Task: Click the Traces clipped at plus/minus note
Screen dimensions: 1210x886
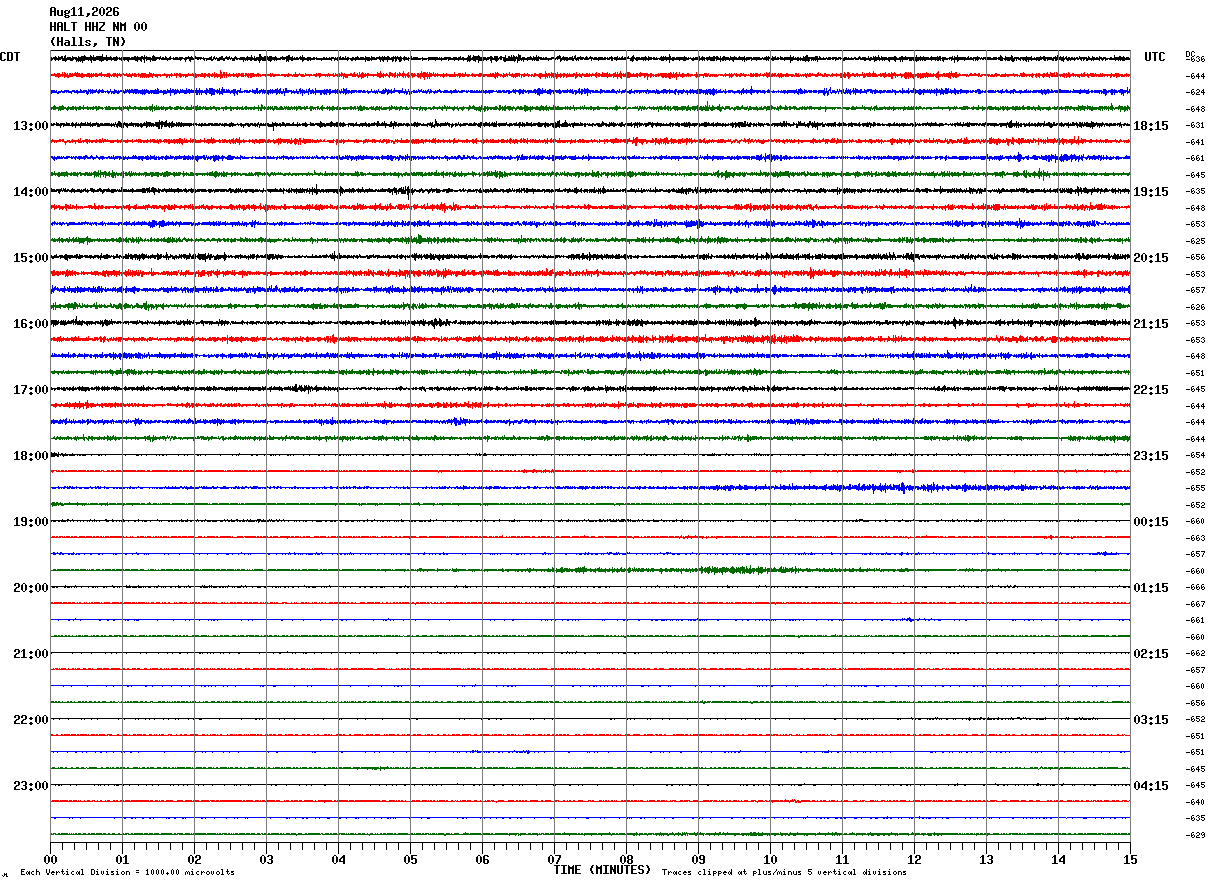Action: click(784, 872)
